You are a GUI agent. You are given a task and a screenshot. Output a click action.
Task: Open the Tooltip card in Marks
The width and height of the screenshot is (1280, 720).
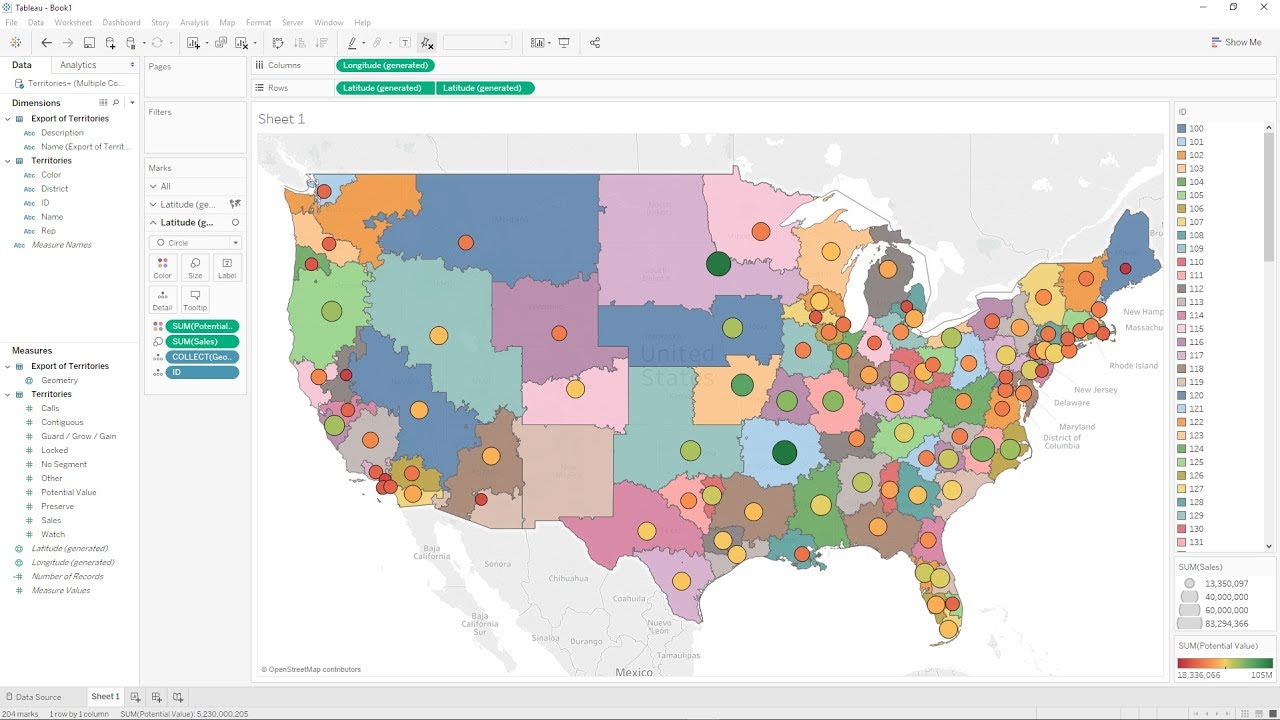click(x=195, y=300)
